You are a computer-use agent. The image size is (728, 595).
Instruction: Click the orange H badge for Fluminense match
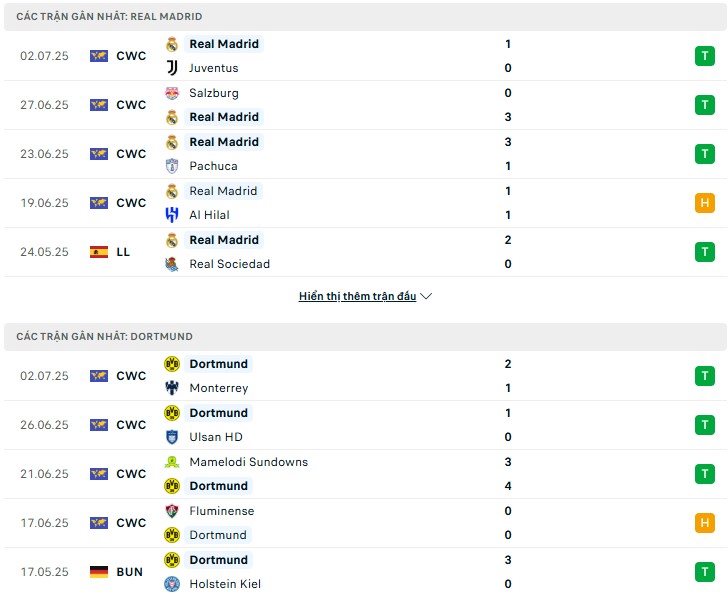(x=704, y=523)
